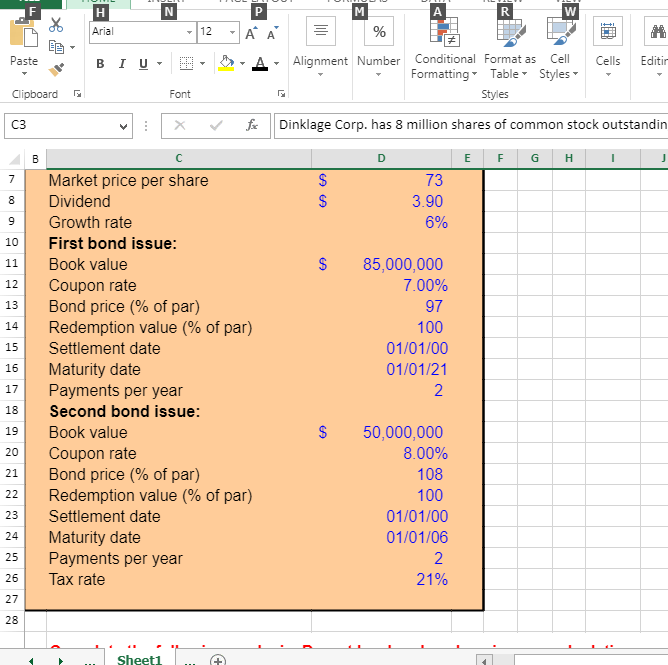Add a new sheet plus button
This screenshot has height=665, width=668.
[218, 660]
